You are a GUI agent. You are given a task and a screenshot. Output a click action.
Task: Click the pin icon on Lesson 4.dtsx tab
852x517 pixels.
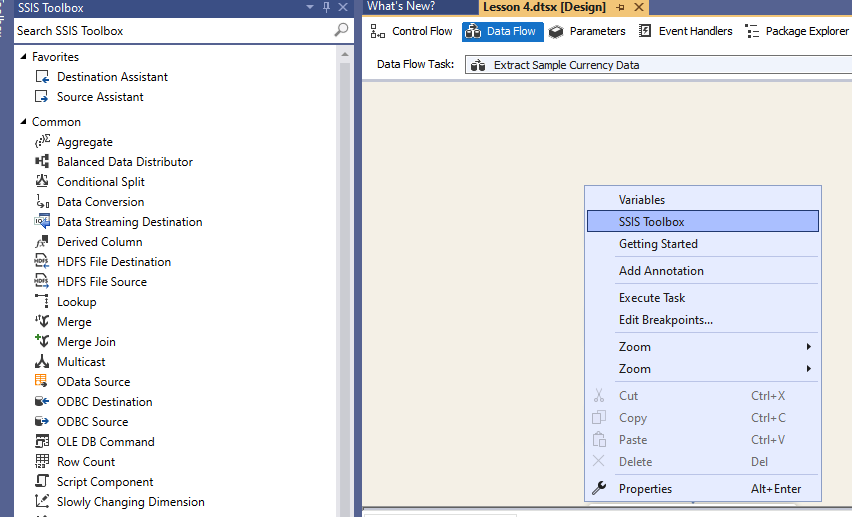point(621,7)
